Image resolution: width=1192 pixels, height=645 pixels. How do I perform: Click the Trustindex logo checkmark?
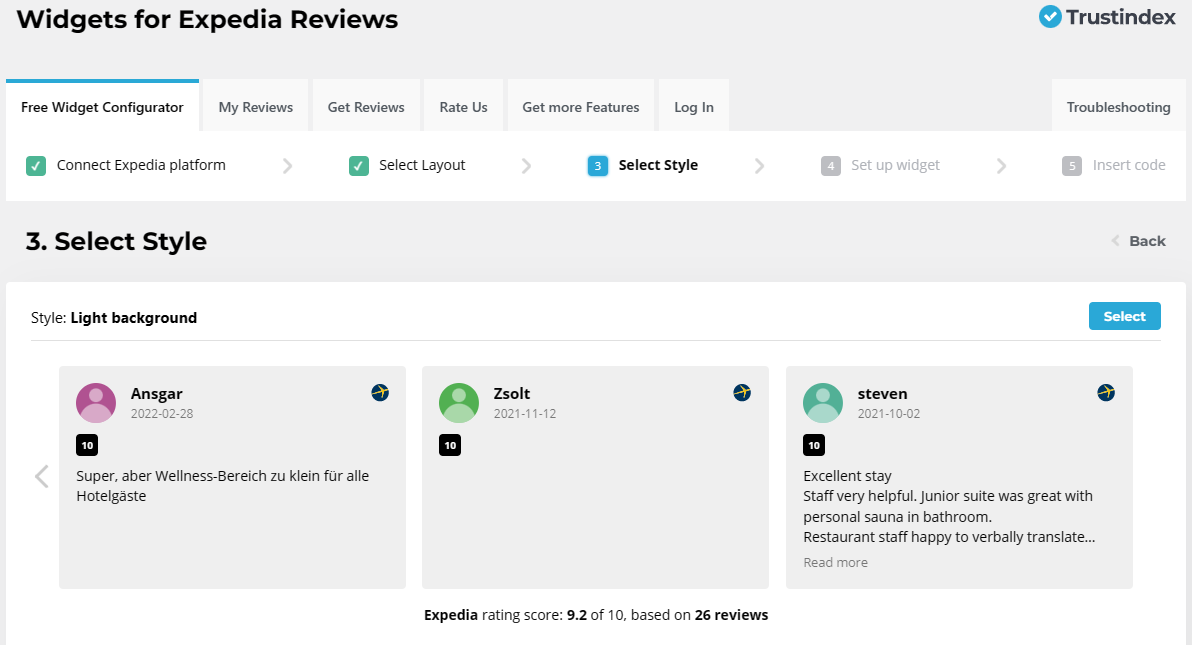(1050, 17)
